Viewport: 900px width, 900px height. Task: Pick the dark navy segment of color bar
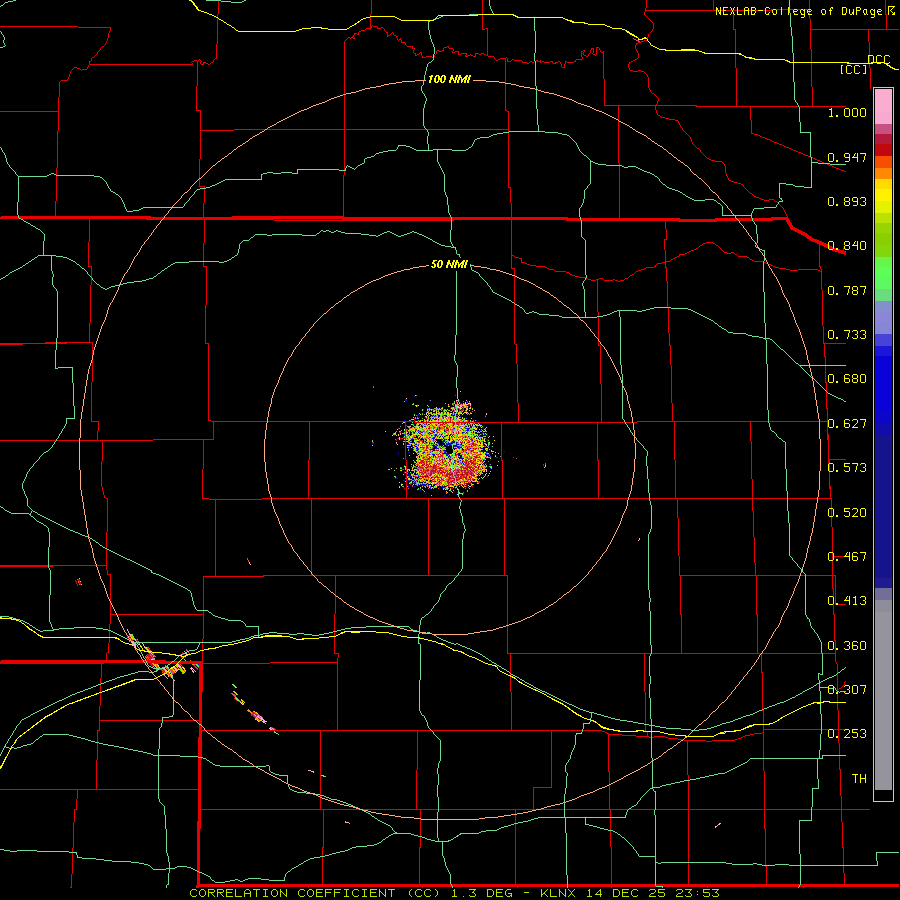point(883,511)
